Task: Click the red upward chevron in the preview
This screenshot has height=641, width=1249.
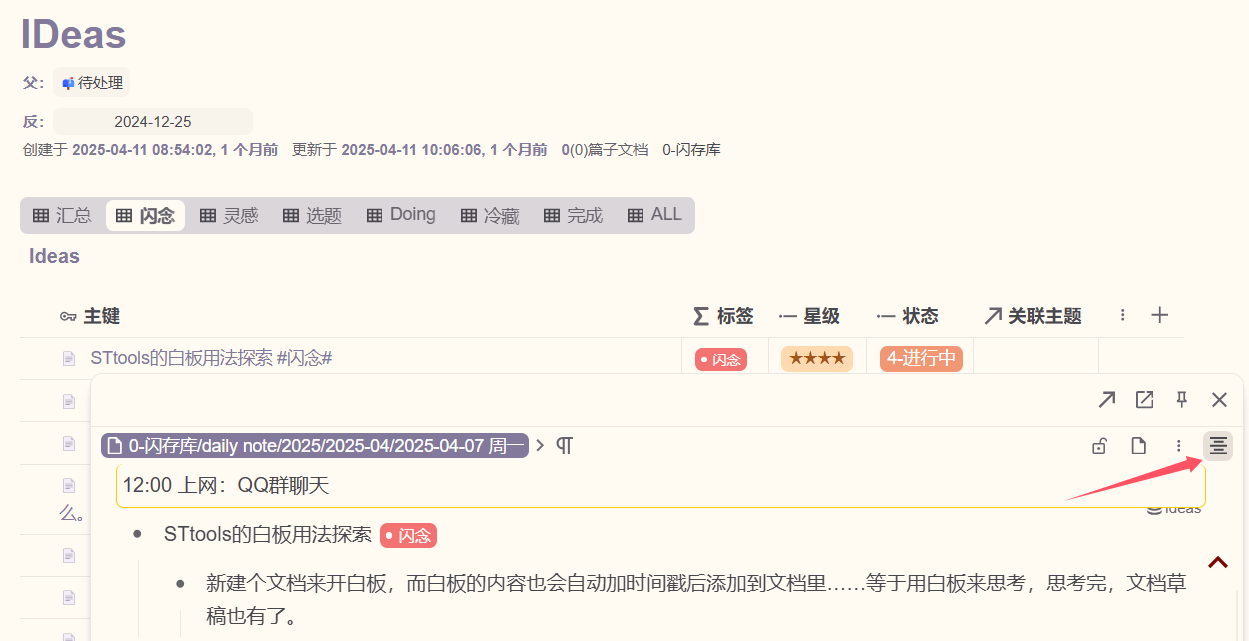Action: click(x=1217, y=562)
